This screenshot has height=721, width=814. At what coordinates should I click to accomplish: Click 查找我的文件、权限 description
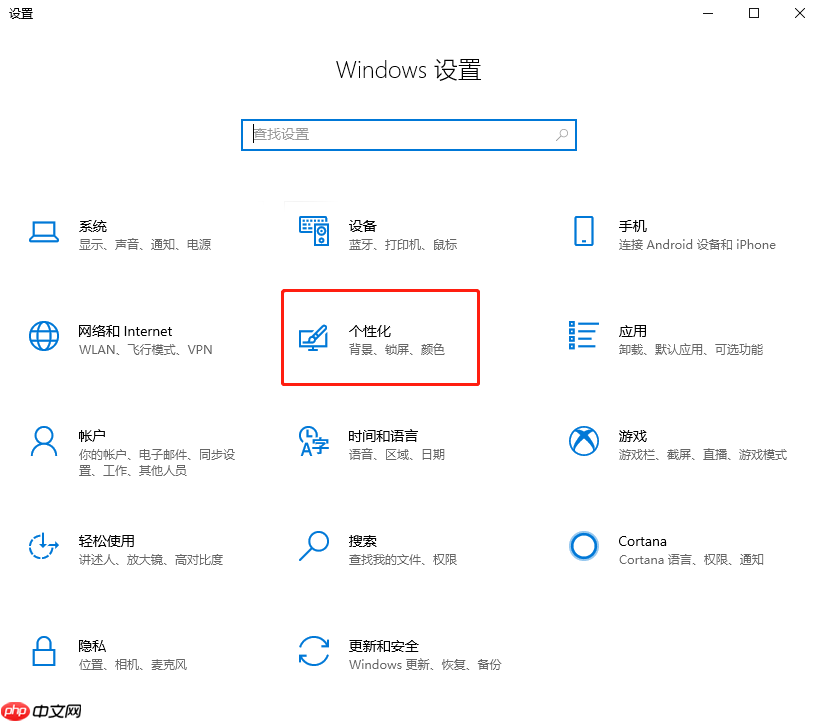(403, 559)
